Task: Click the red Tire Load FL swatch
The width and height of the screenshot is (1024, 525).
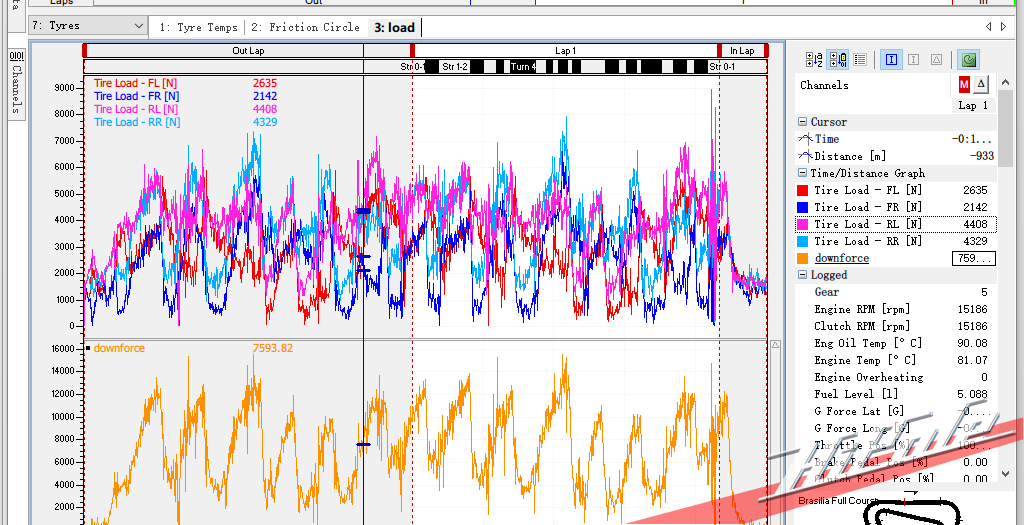Action: [x=803, y=191]
